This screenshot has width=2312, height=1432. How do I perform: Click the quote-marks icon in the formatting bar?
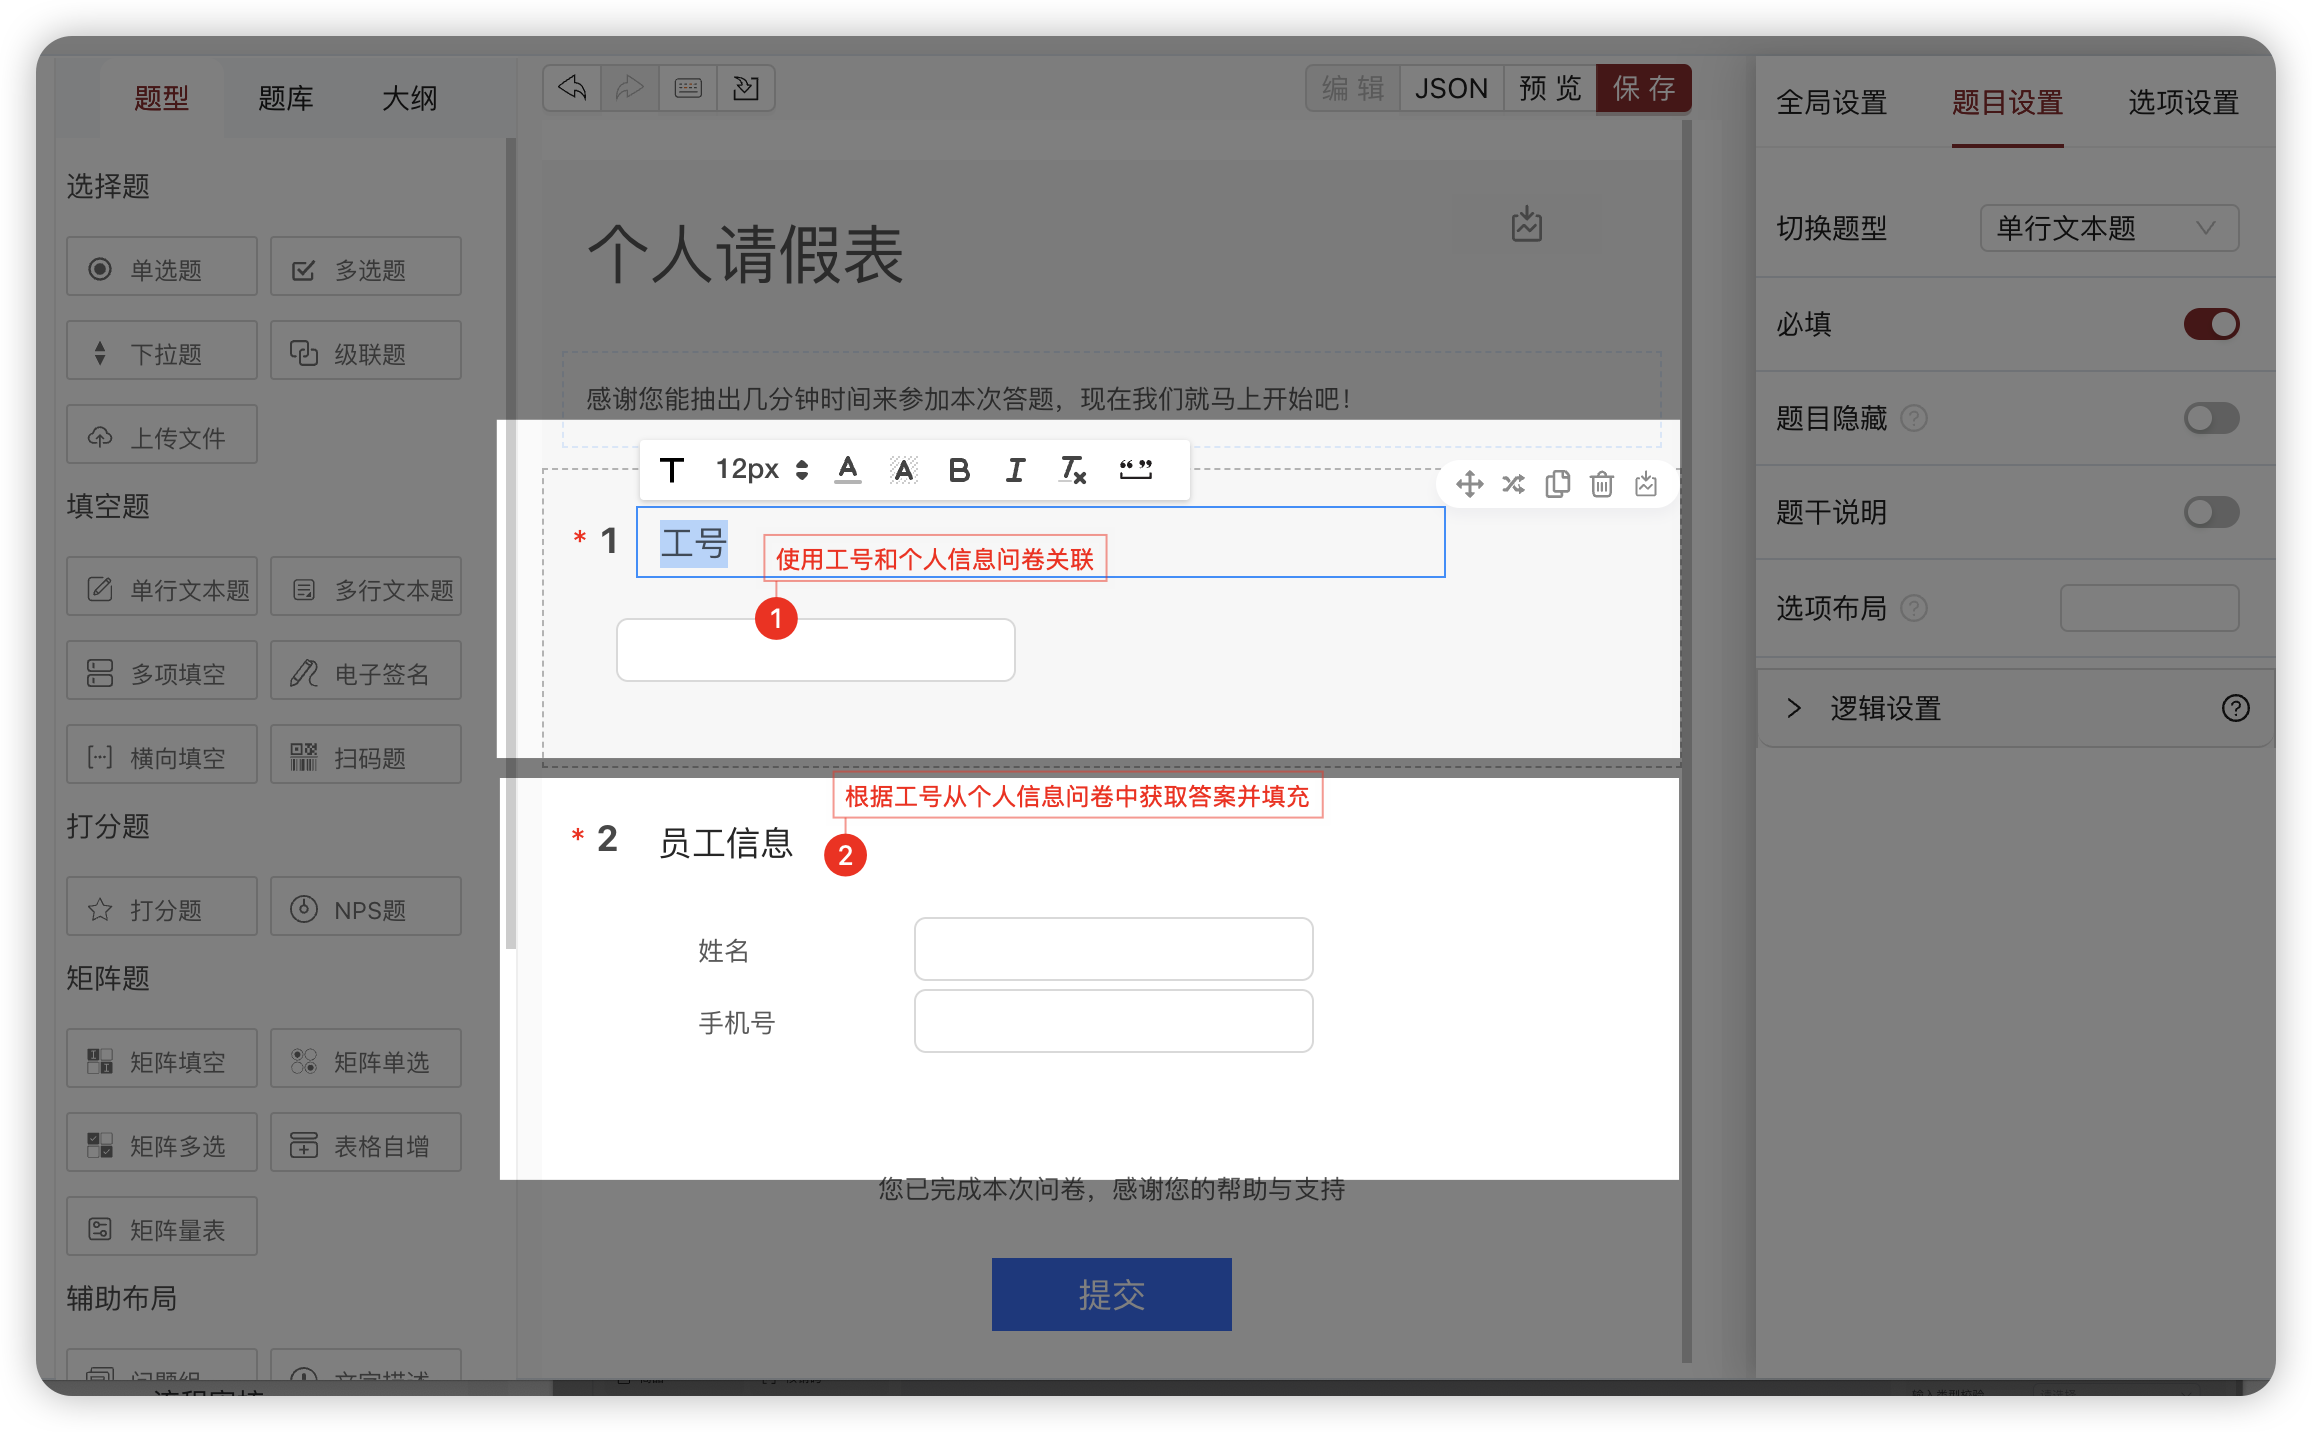tap(1136, 469)
